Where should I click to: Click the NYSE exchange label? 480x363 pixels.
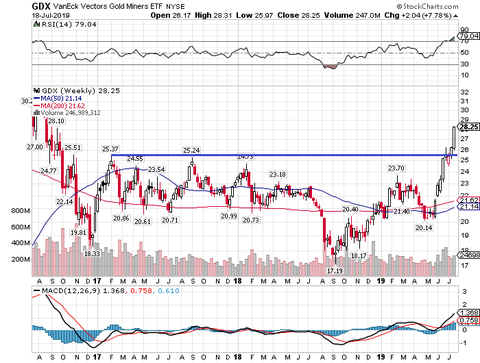[x=175, y=7]
